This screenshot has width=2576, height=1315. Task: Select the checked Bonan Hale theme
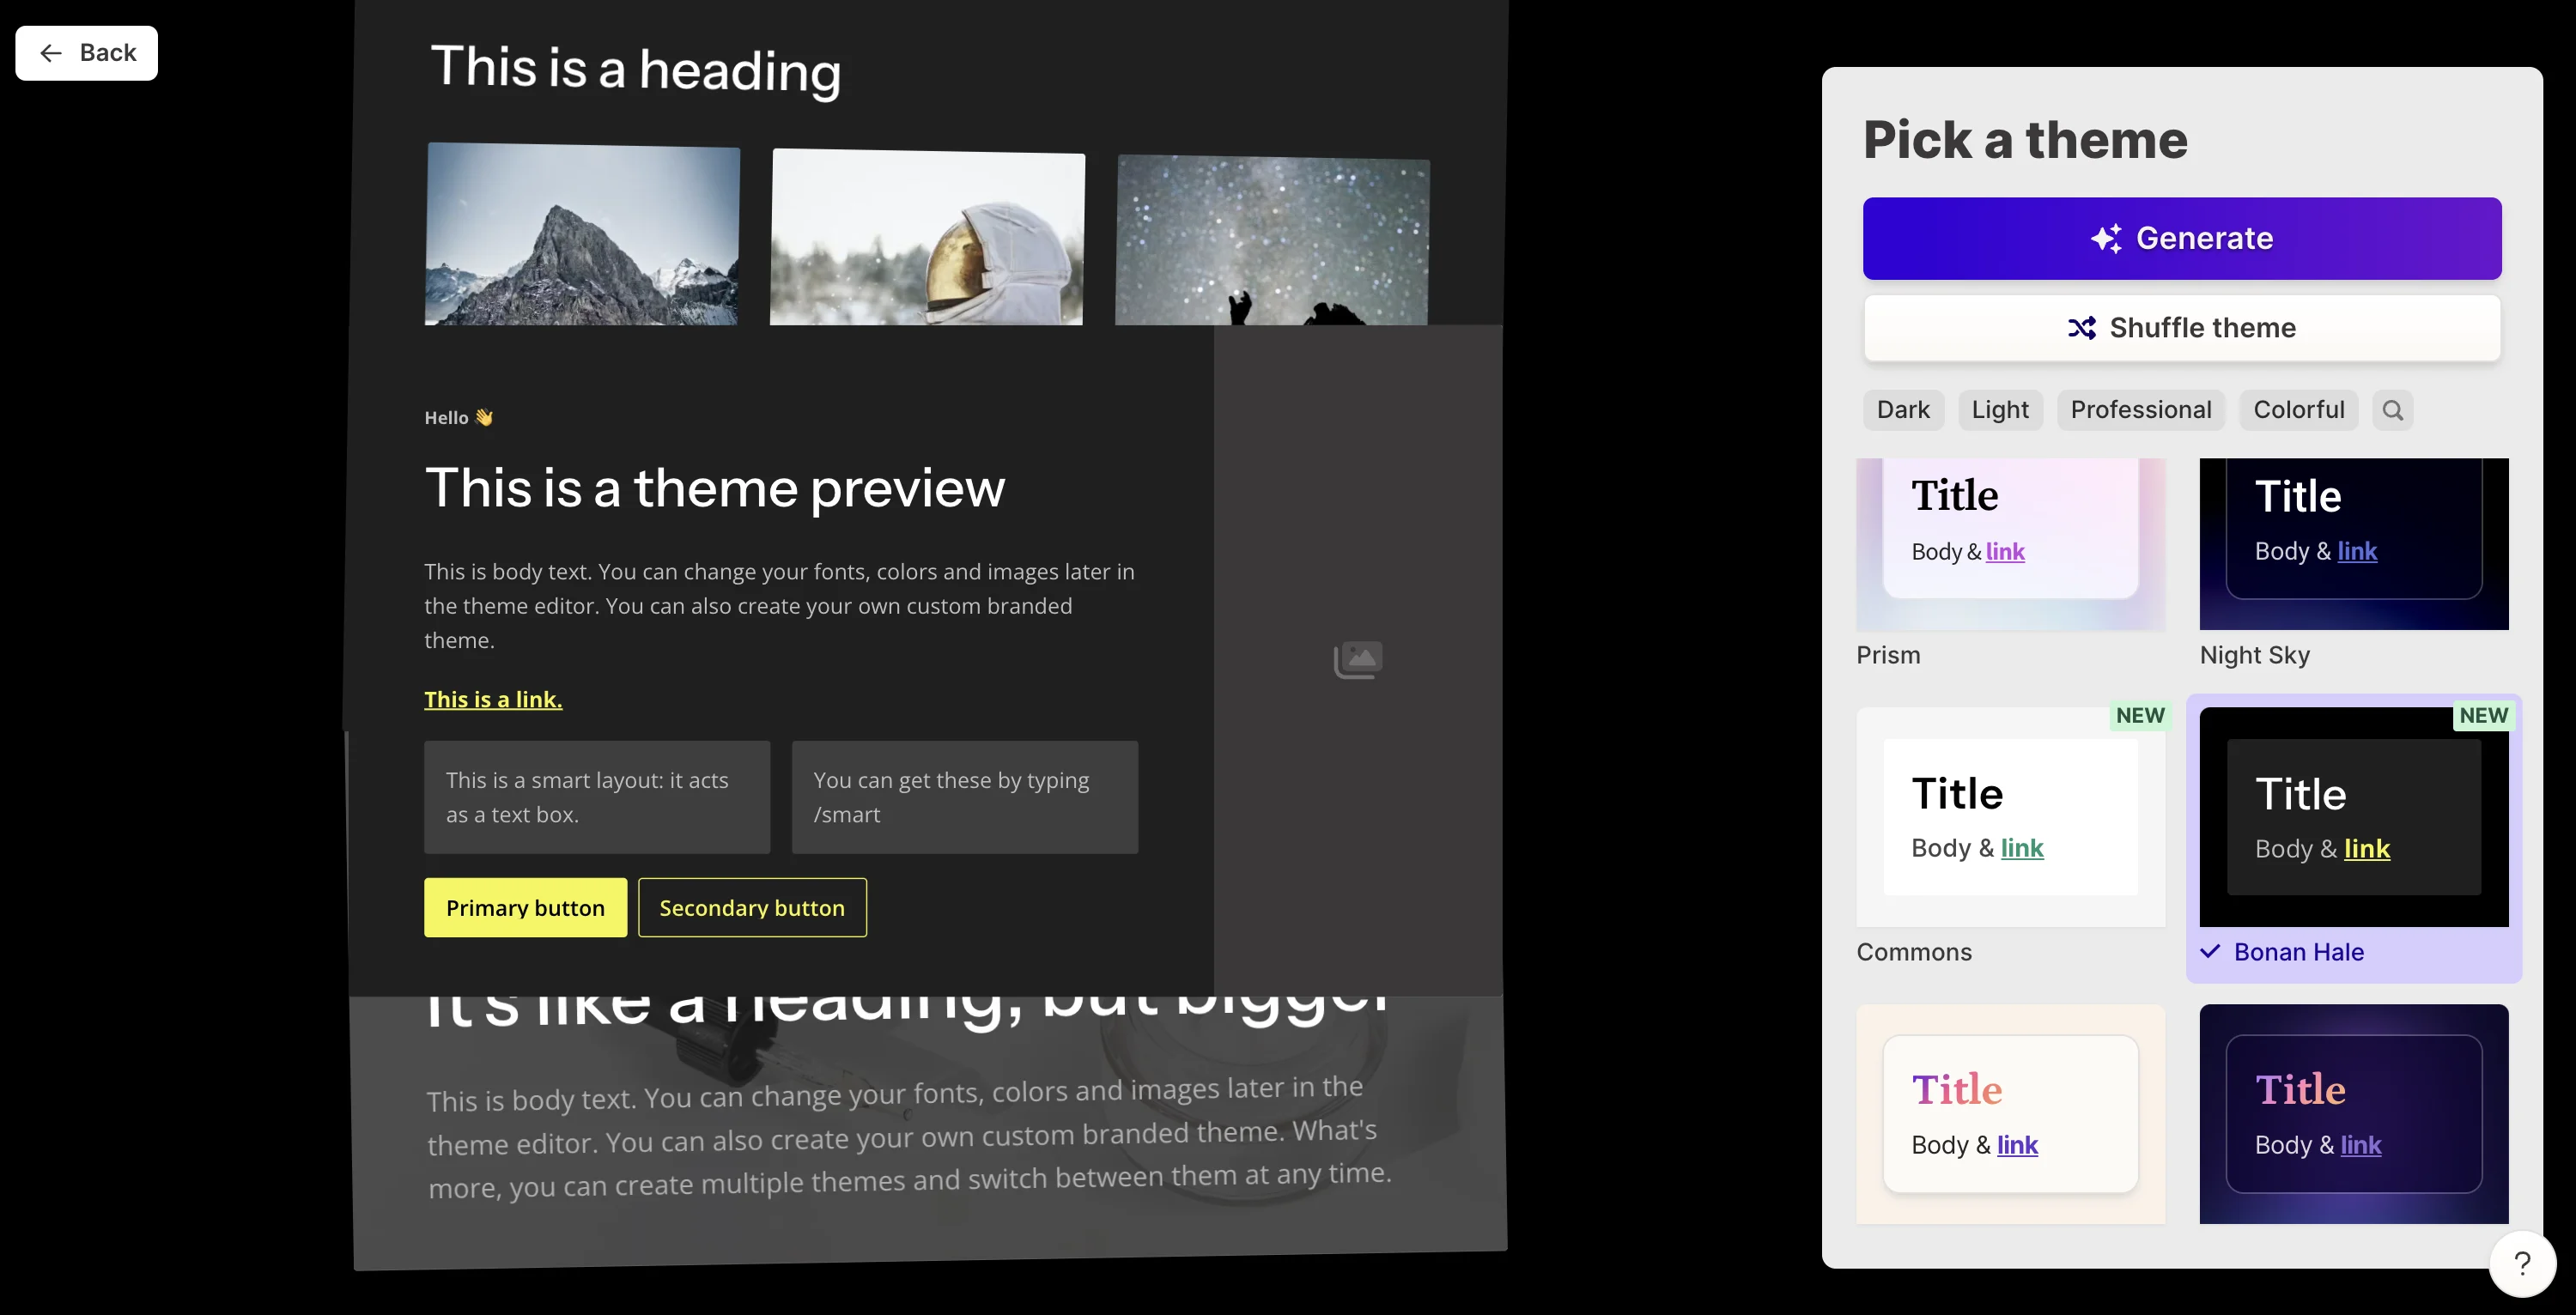2353,817
